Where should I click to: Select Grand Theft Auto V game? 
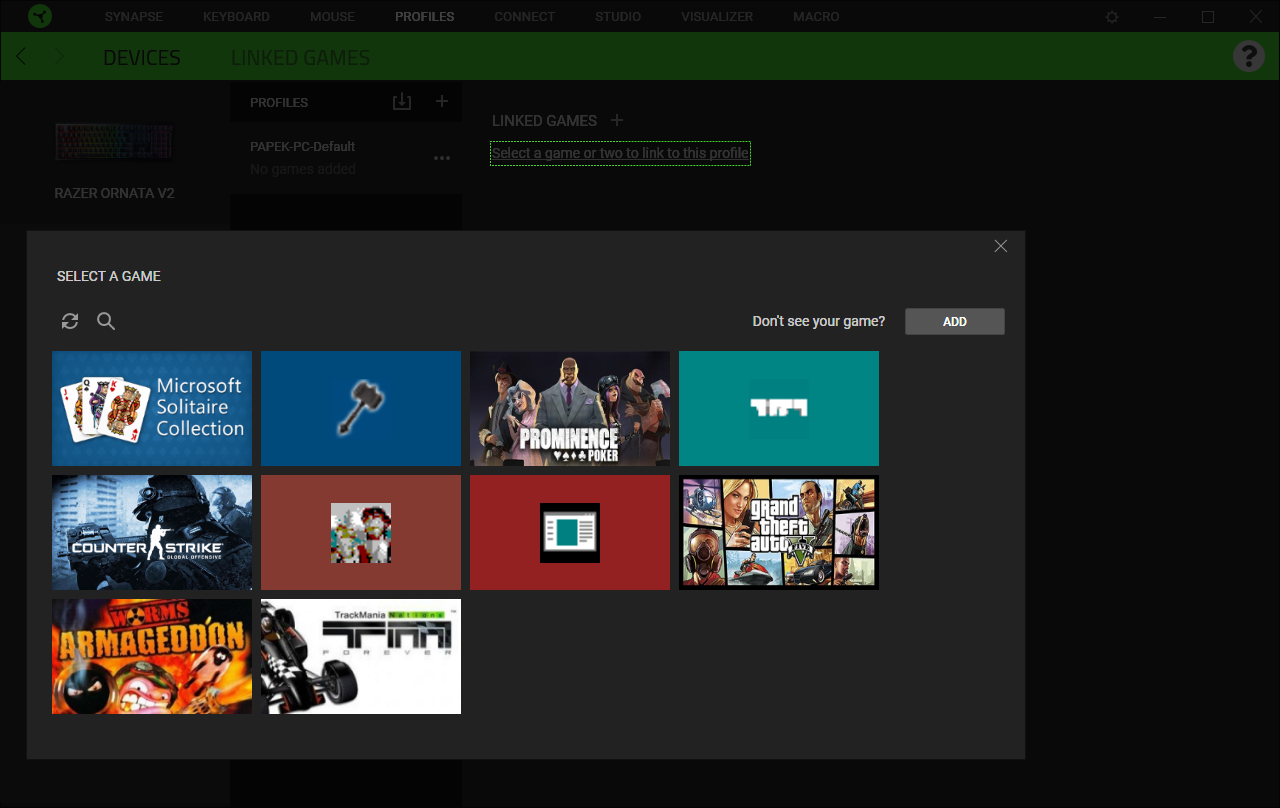pos(779,532)
